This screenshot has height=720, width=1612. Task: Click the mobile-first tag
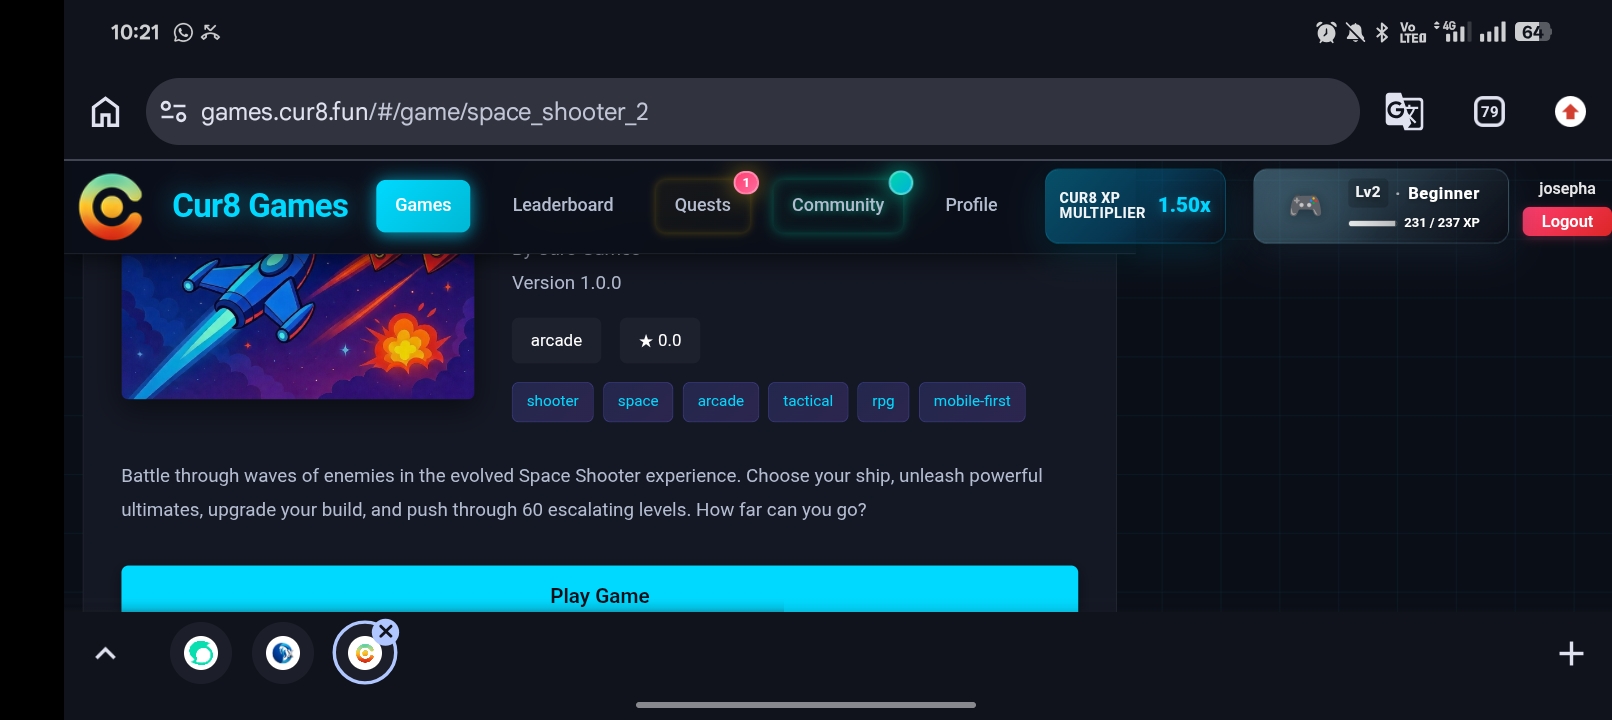[972, 402]
